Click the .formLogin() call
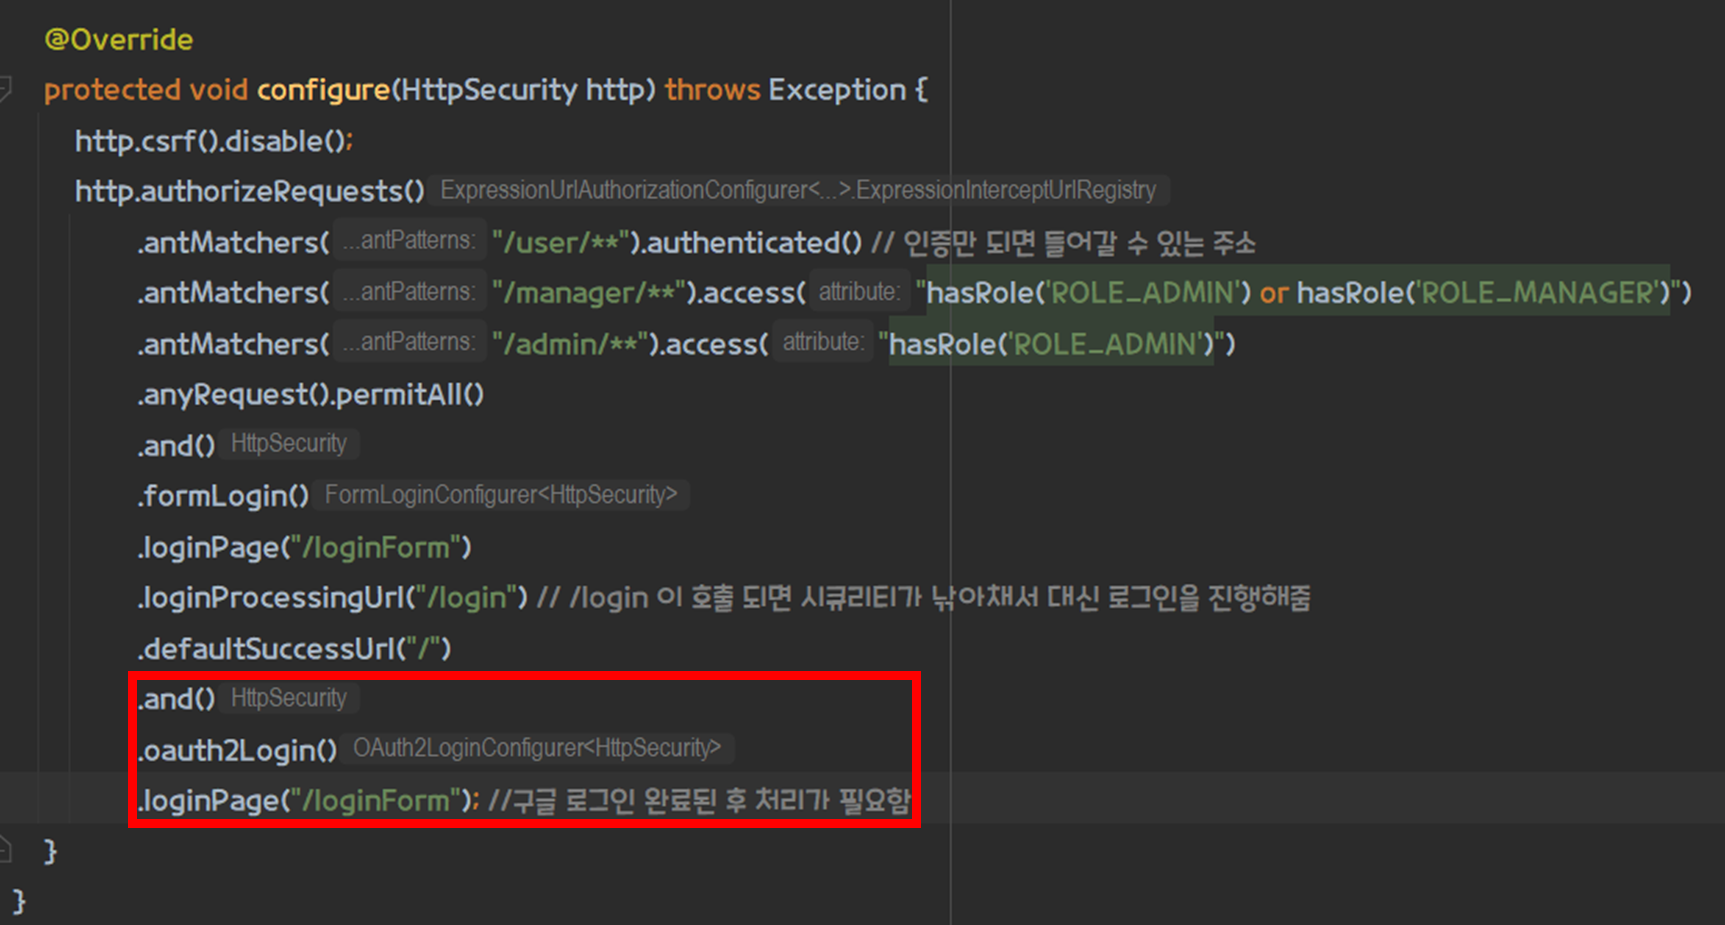 tap(223, 496)
